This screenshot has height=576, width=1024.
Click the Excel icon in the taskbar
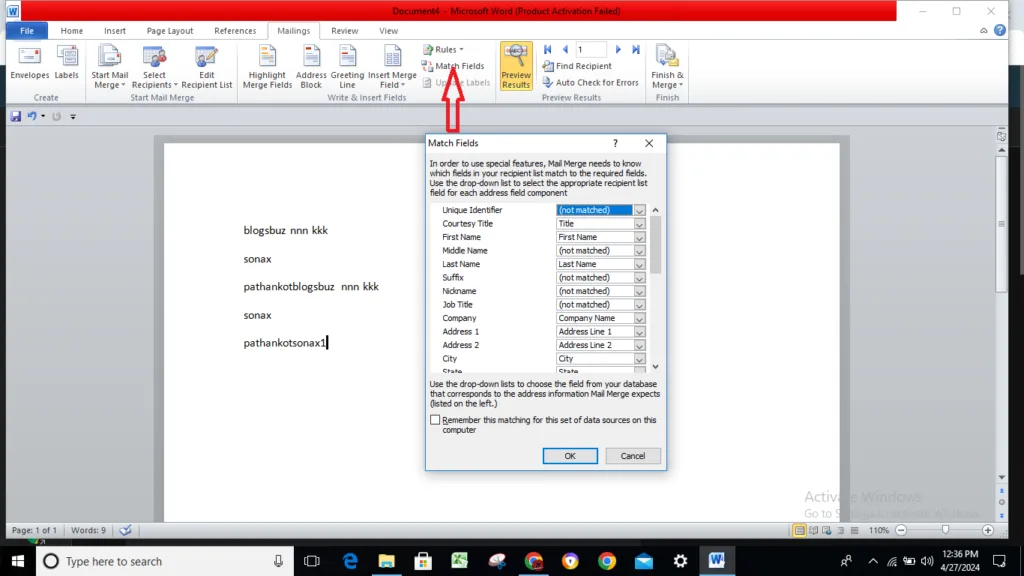459,561
